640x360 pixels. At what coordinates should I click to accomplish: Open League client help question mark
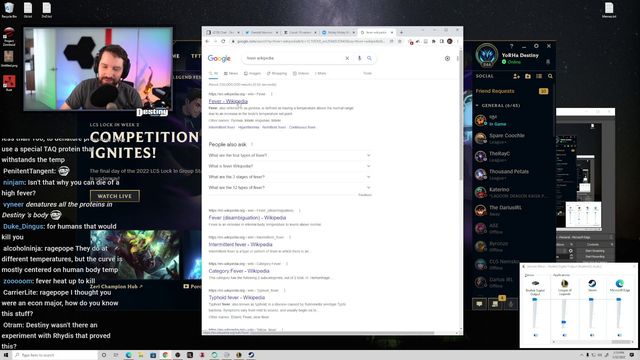[511, 46]
